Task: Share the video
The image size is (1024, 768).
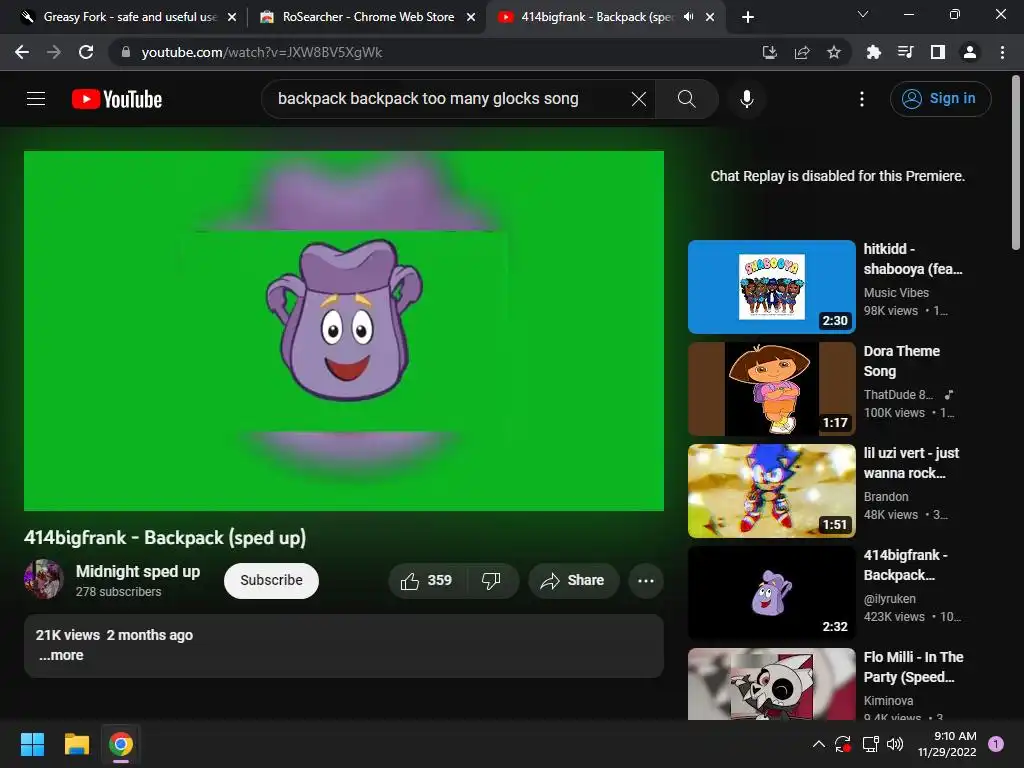Action: point(573,581)
